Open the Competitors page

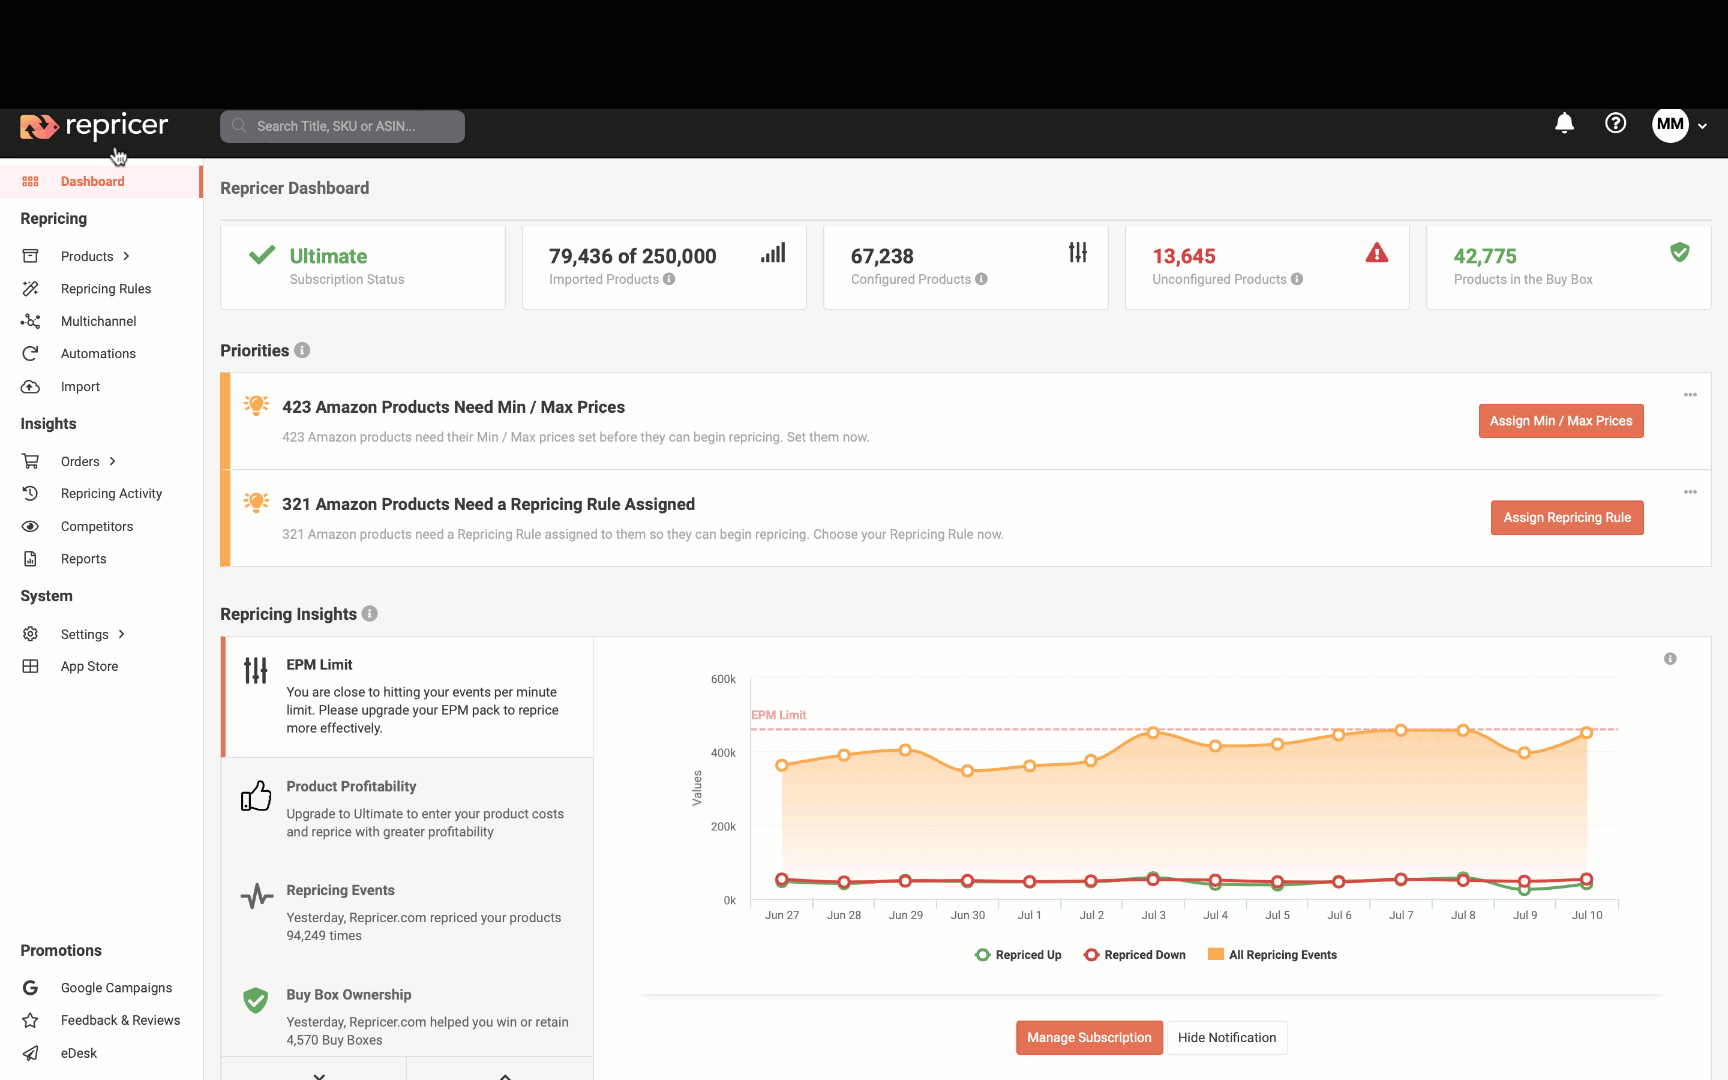[x=97, y=527]
